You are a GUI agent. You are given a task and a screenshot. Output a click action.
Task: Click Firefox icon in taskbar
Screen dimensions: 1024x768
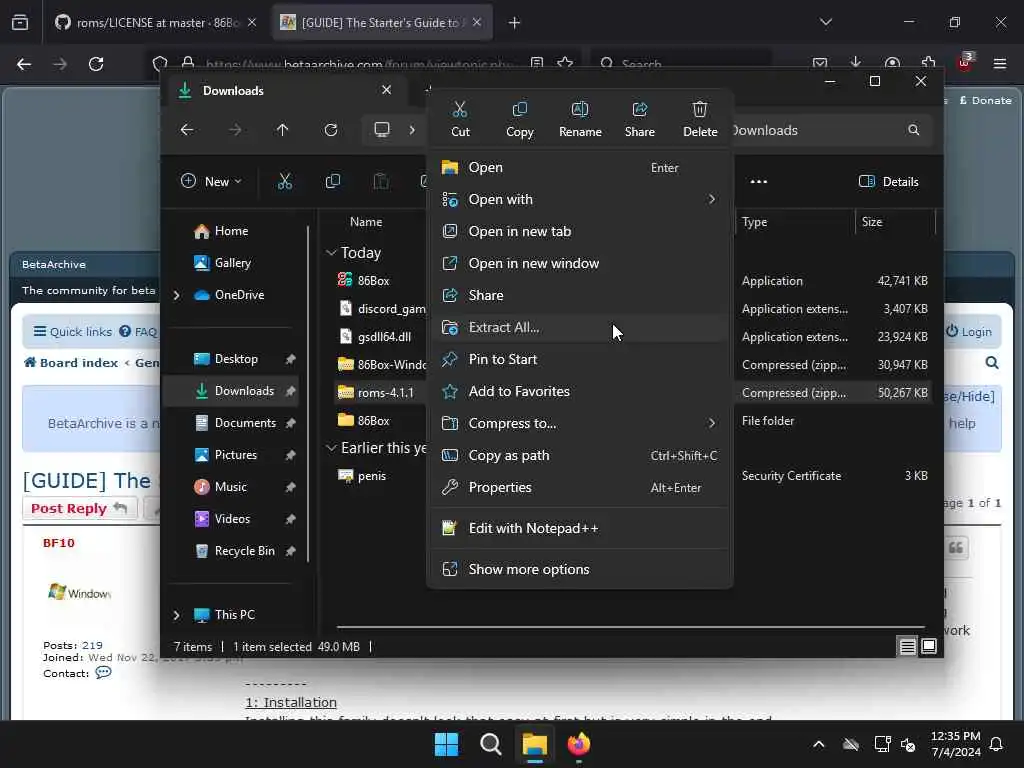(579, 744)
